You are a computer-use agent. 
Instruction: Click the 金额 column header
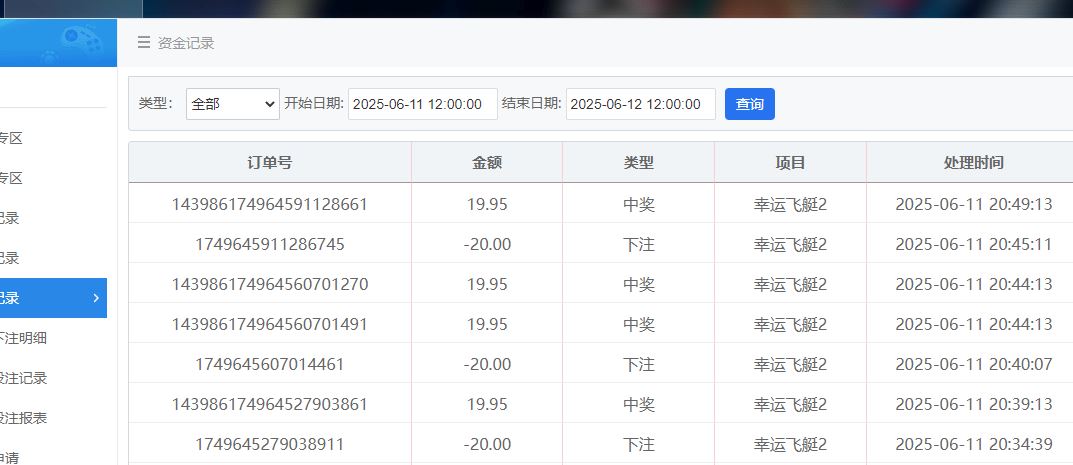pyautogui.click(x=487, y=162)
